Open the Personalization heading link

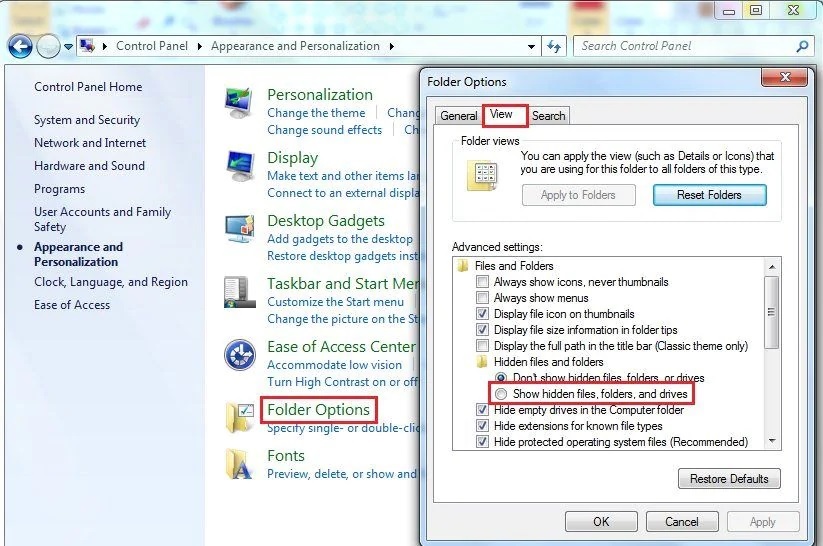tap(320, 94)
